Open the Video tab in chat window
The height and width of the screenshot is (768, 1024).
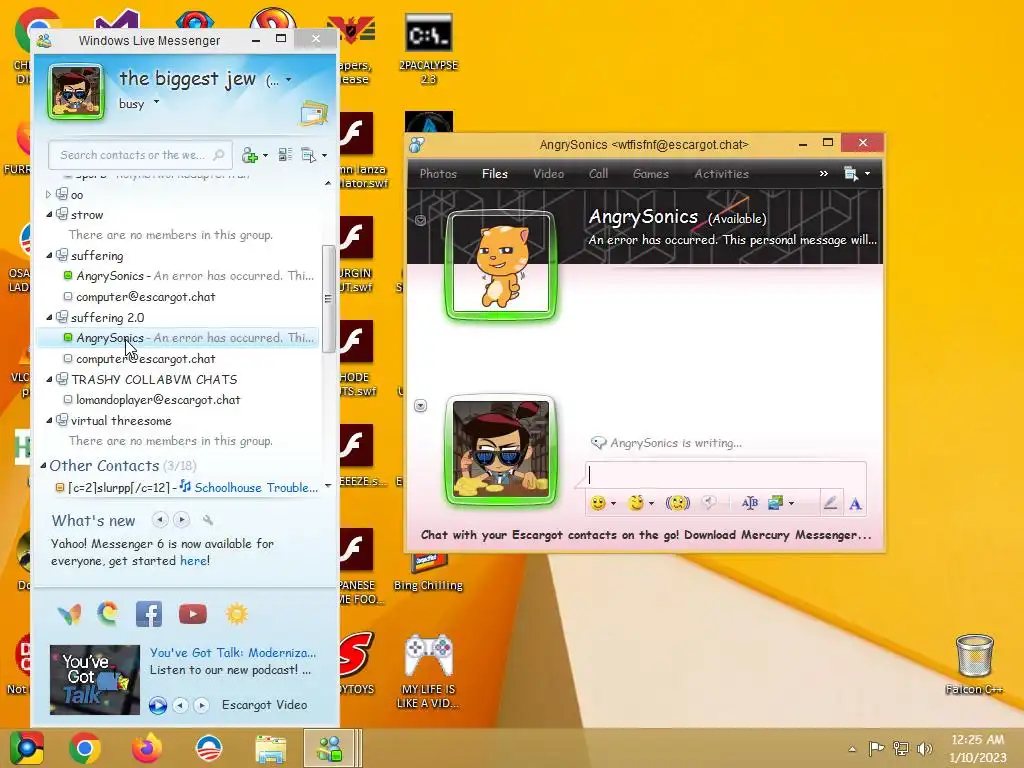(549, 174)
